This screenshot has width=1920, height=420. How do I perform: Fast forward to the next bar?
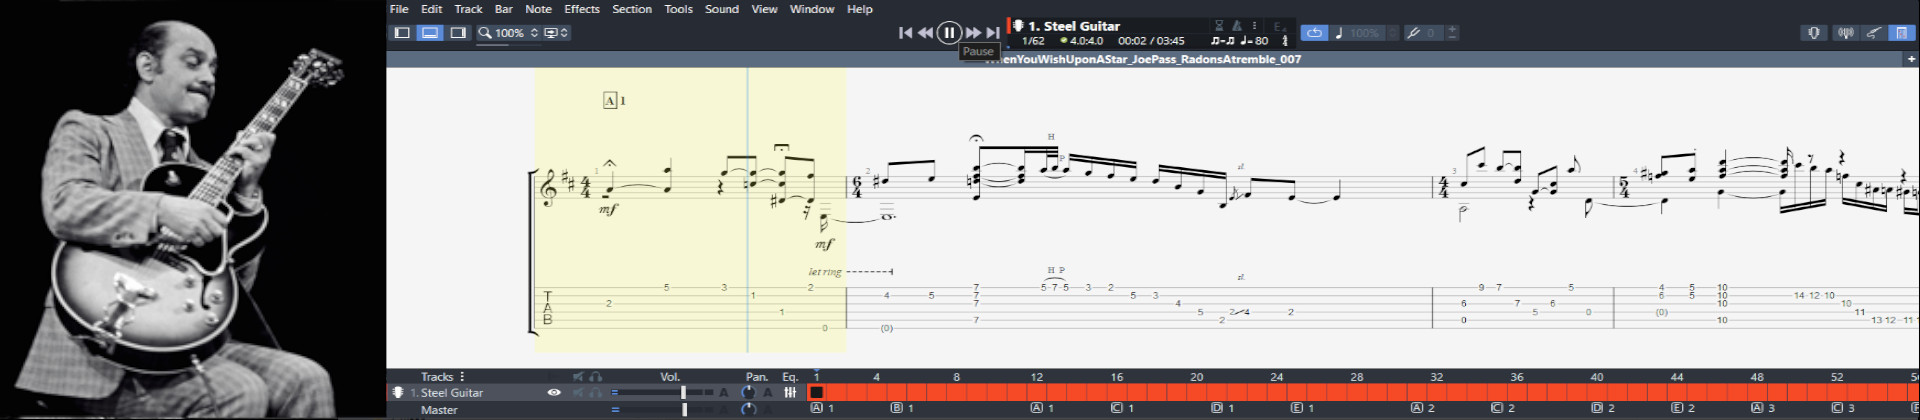tap(972, 33)
